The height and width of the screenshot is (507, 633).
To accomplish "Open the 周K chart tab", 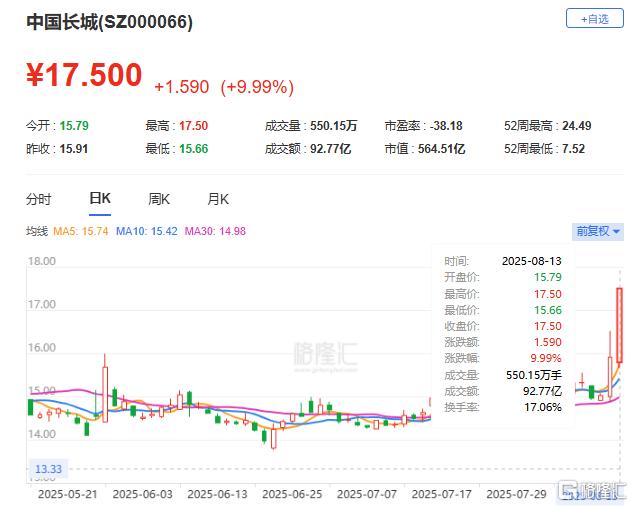I will 159,199.
